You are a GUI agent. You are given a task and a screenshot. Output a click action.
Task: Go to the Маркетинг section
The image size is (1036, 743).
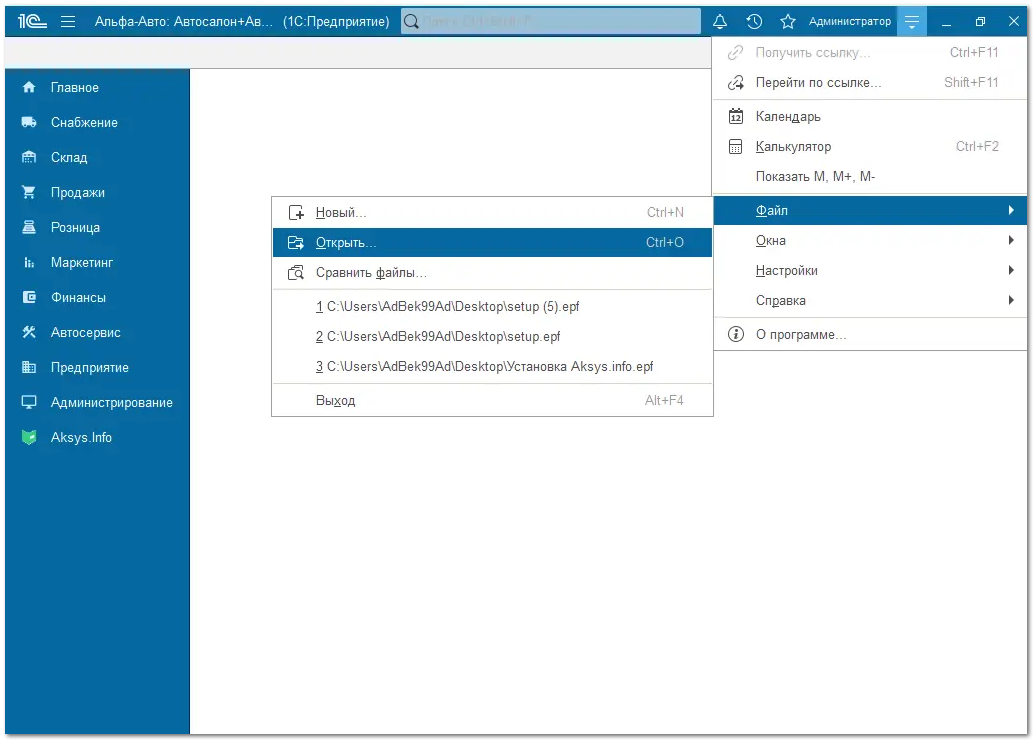point(97,262)
